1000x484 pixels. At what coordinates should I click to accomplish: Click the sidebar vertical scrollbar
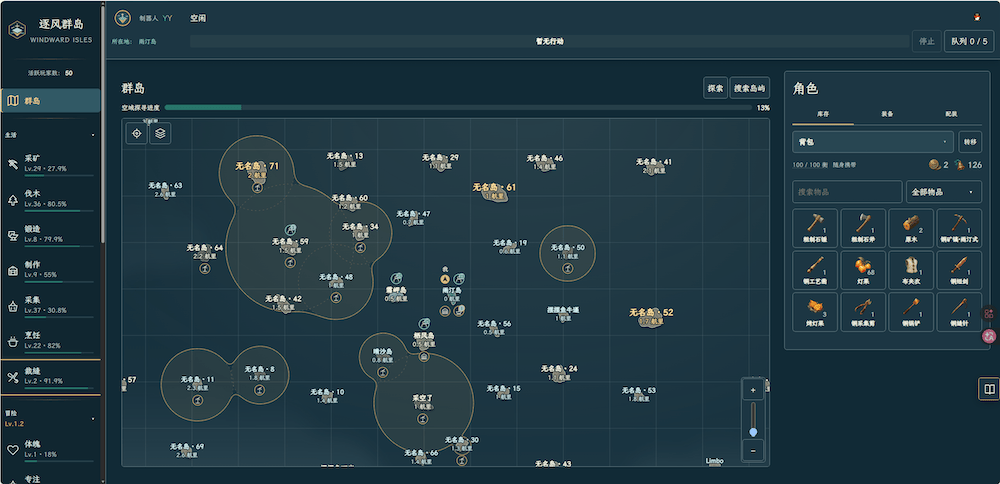103,124
